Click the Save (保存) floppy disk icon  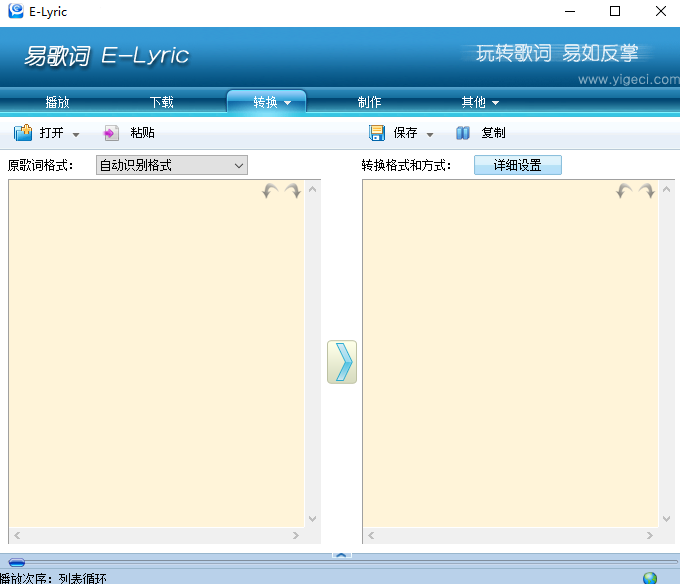376,133
